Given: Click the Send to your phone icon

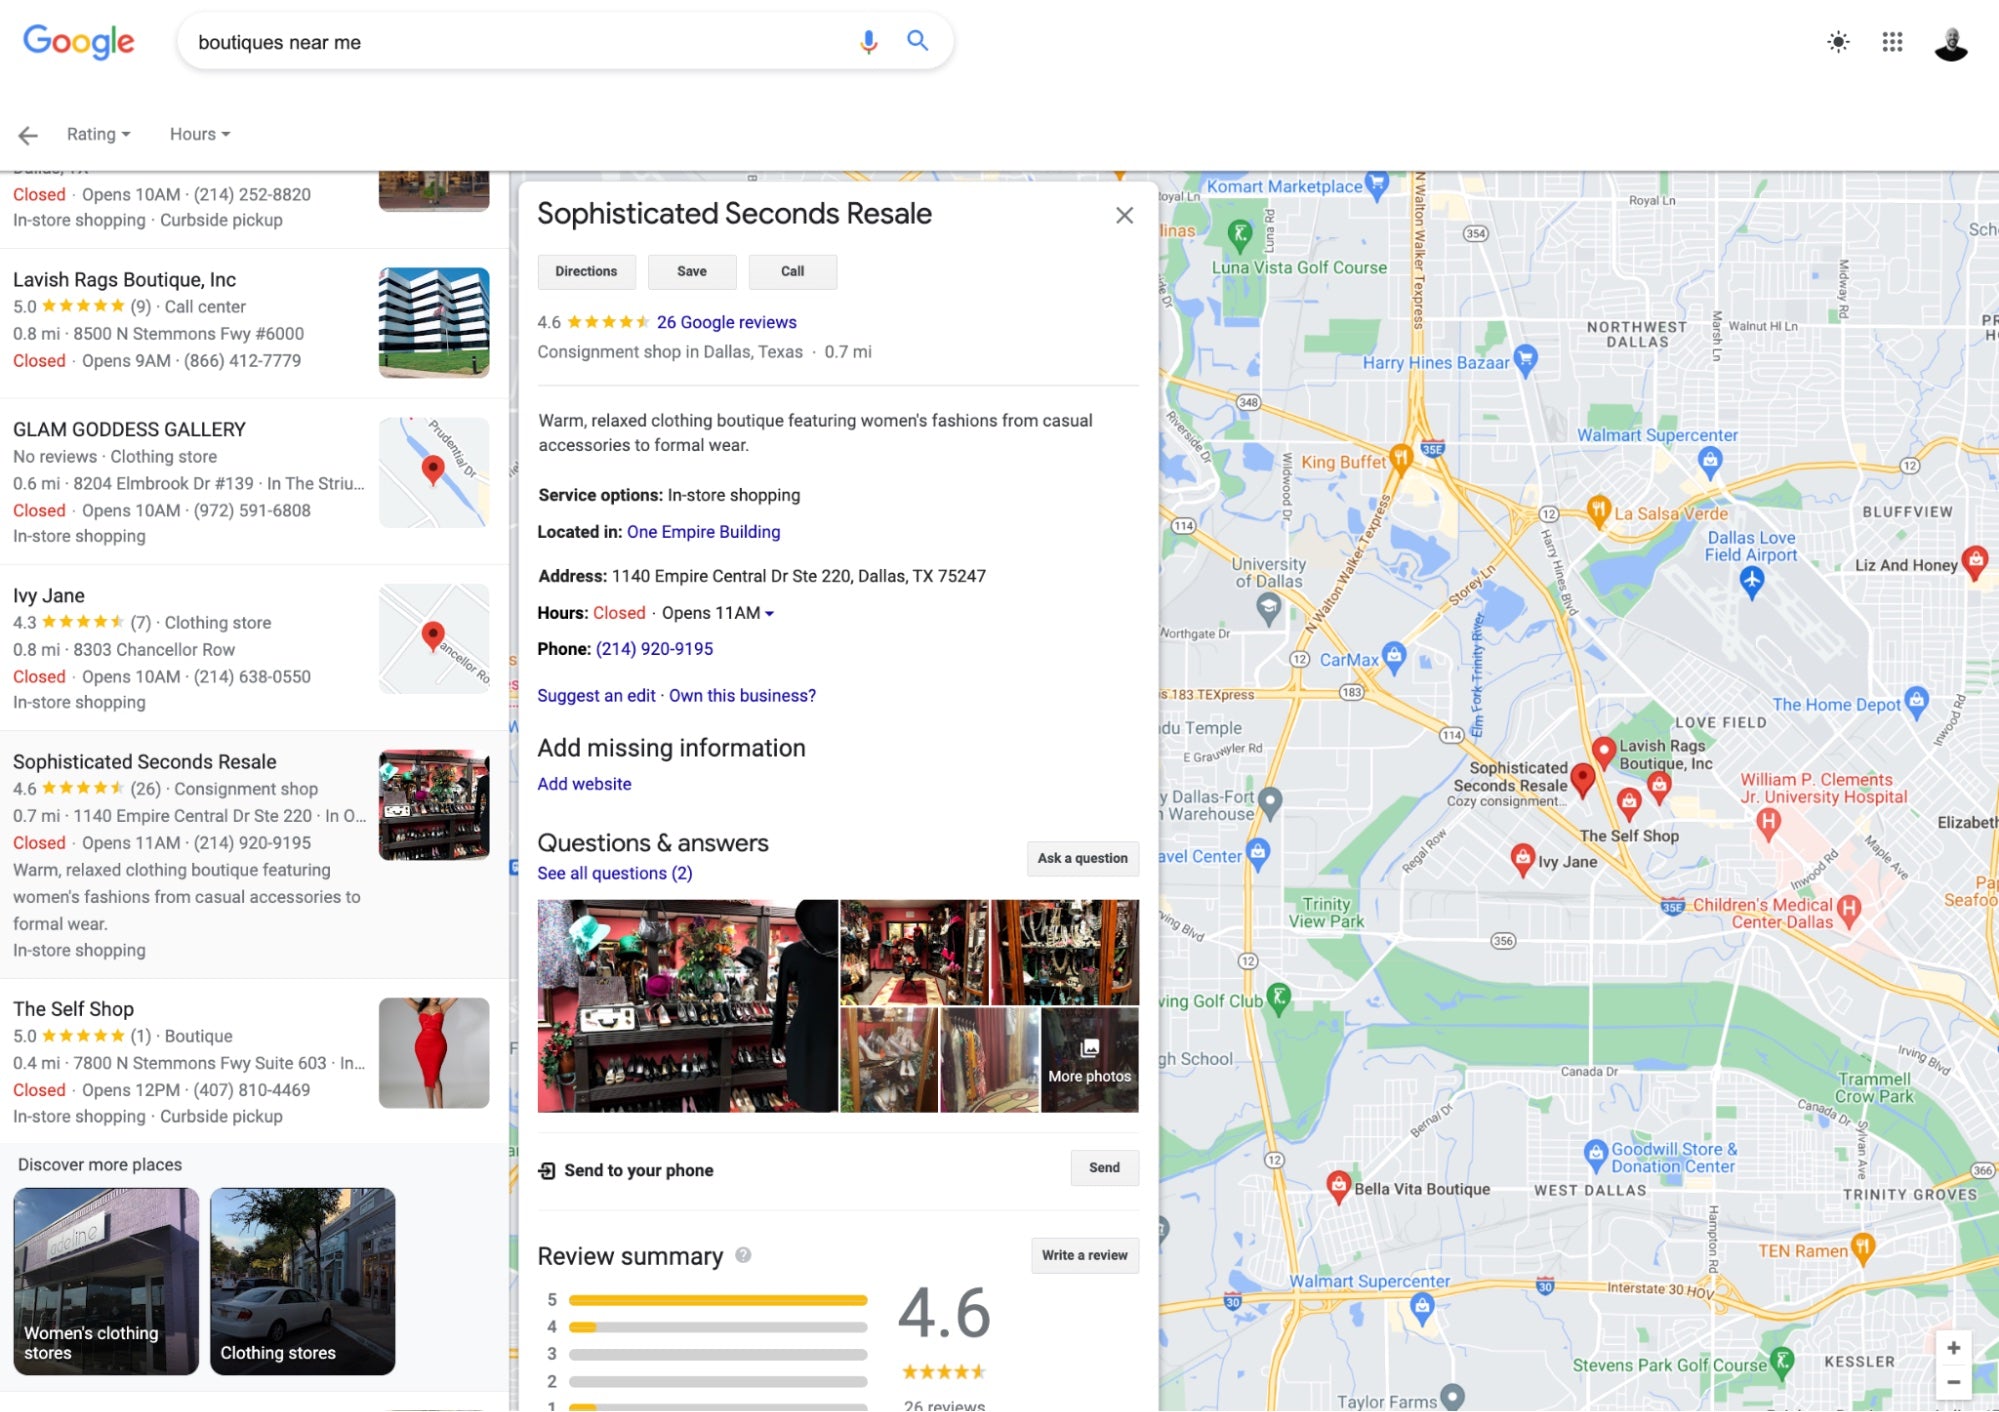Looking at the screenshot, I should [x=546, y=1169].
